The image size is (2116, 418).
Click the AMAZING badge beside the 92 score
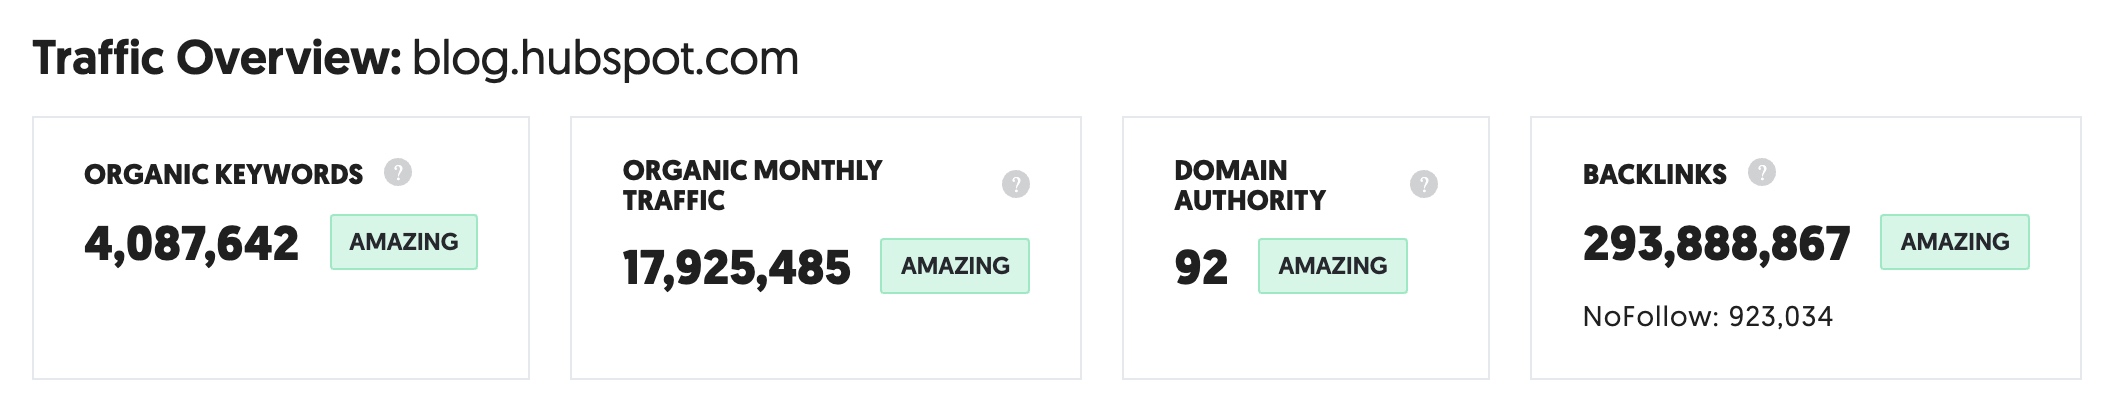click(1333, 266)
